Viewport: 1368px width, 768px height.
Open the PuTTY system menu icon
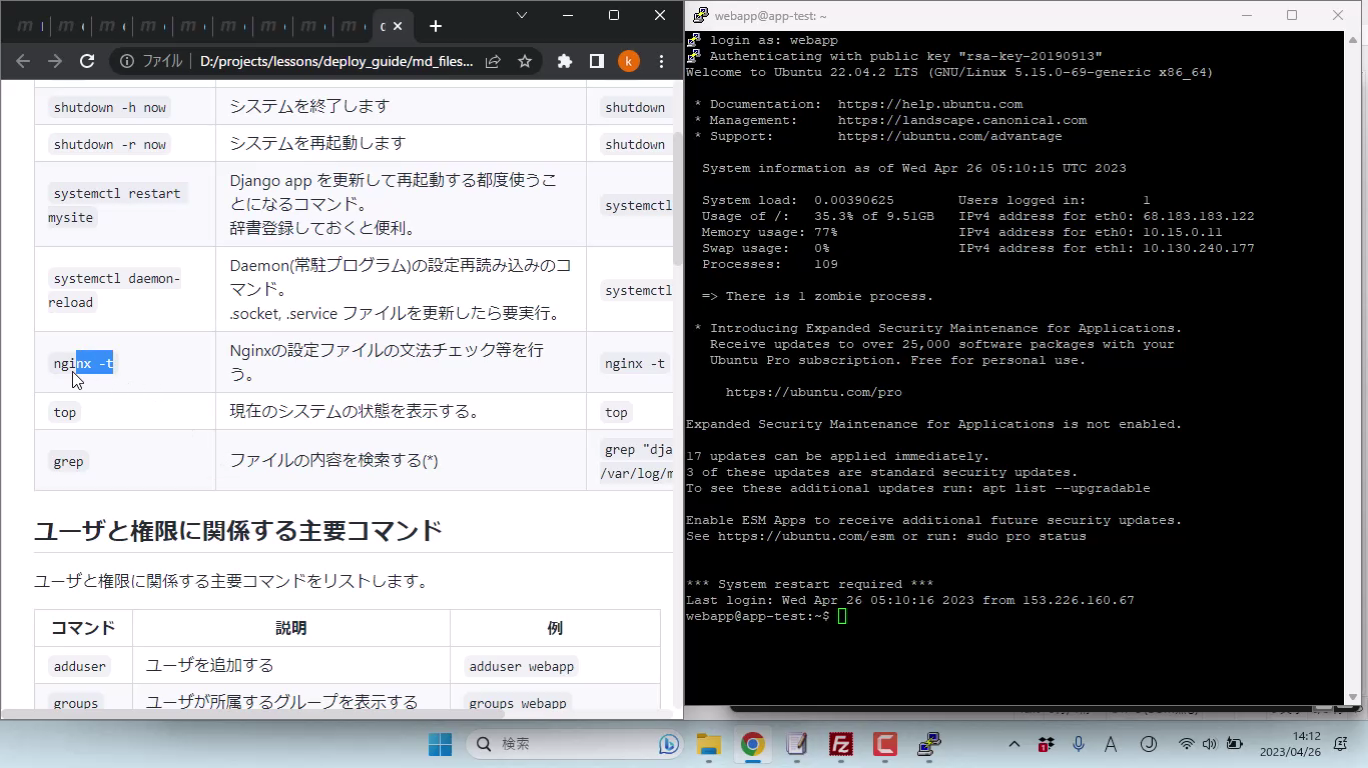click(700, 15)
